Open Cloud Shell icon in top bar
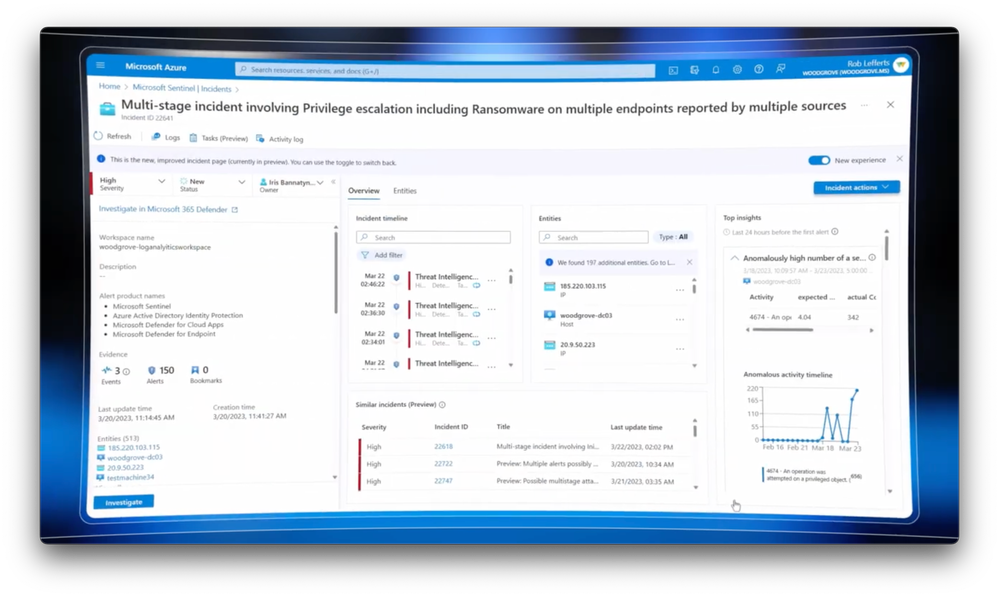 click(673, 70)
